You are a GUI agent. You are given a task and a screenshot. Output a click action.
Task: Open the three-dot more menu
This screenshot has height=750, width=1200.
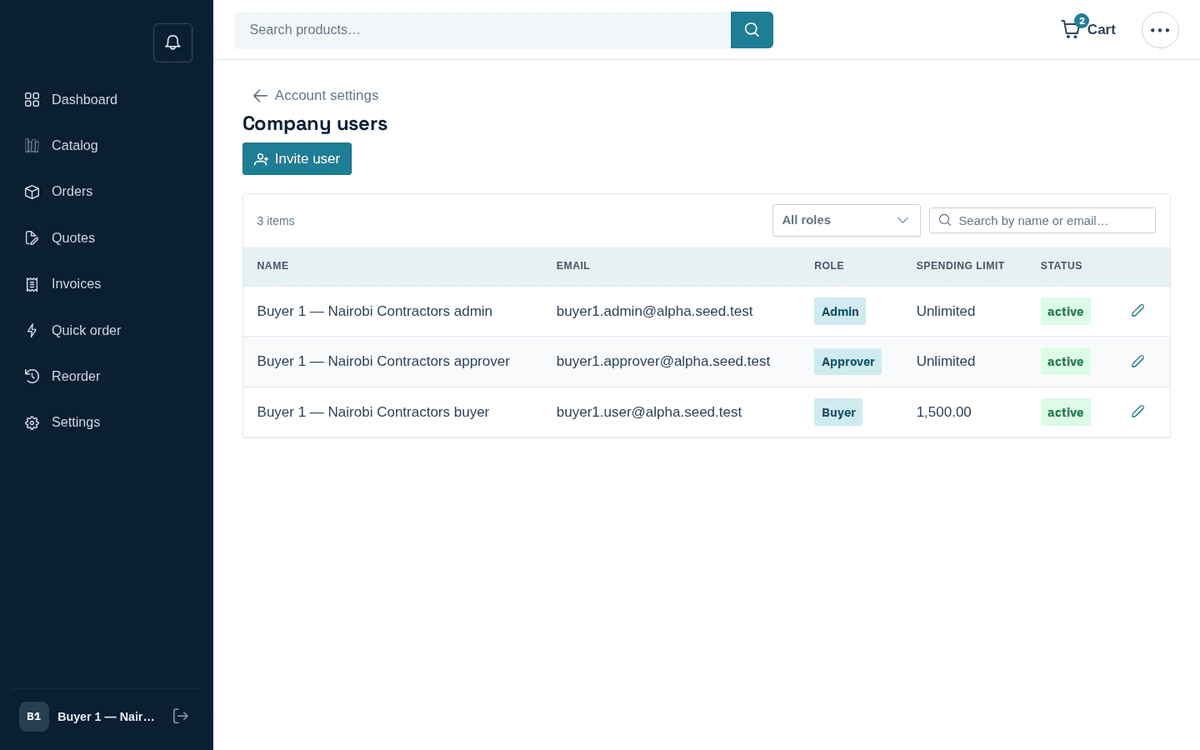coord(1160,30)
